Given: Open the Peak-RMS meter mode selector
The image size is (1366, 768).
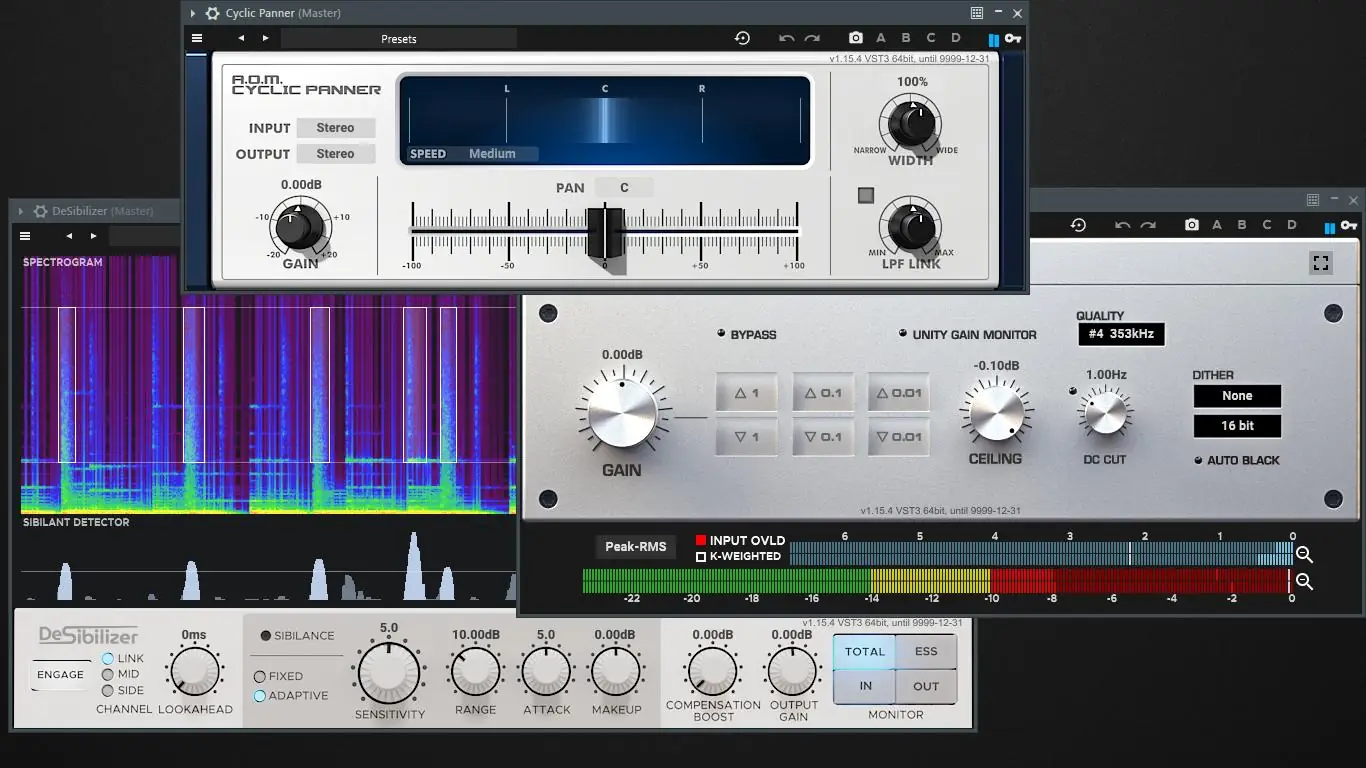Looking at the screenshot, I should click(x=635, y=547).
